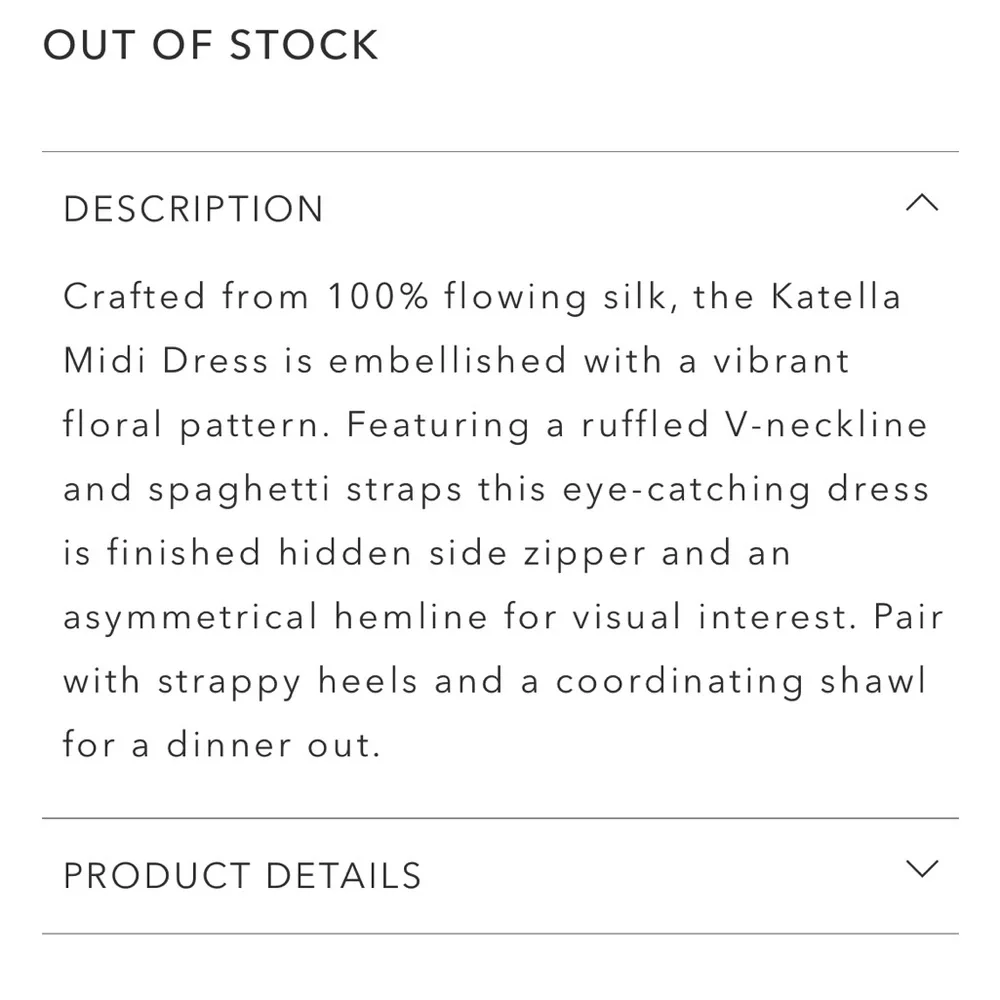Image resolution: width=1000 pixels, height=1000 pixels.
Task: Click the word "asymmetrical"
Action: click(190, 617)
